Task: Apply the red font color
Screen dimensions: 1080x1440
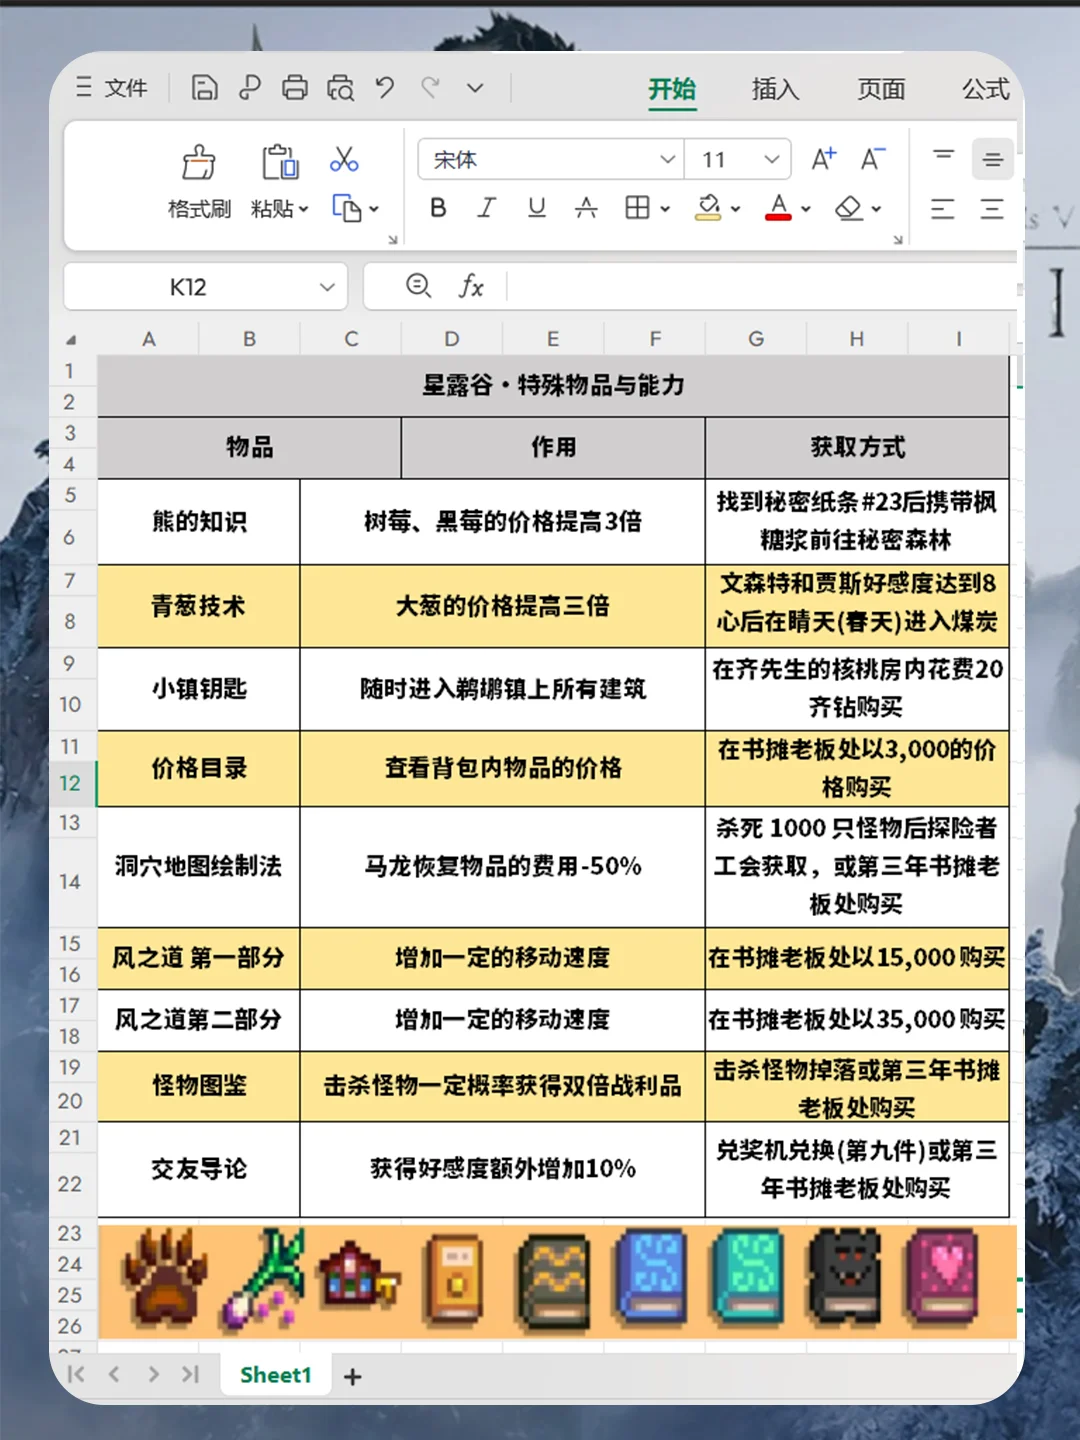Action: tap(778, 208)
